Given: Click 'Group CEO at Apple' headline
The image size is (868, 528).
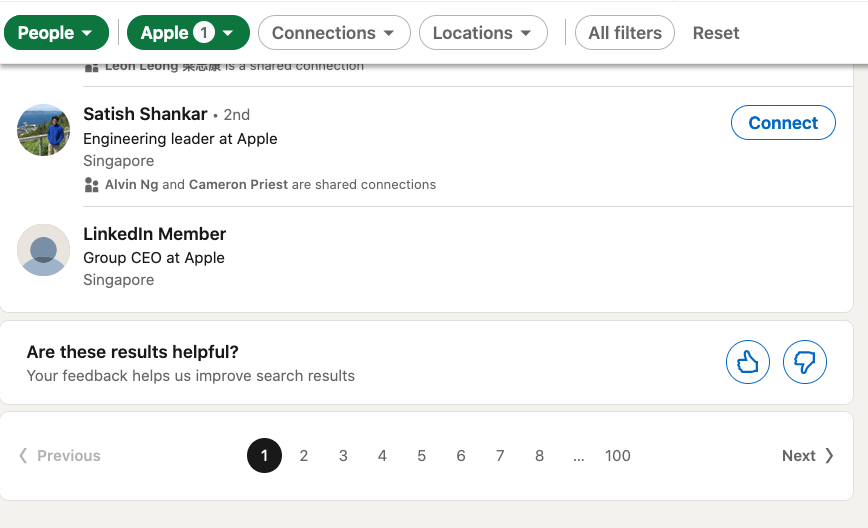Looking at the screenshot, I should (x=154, y=258).
